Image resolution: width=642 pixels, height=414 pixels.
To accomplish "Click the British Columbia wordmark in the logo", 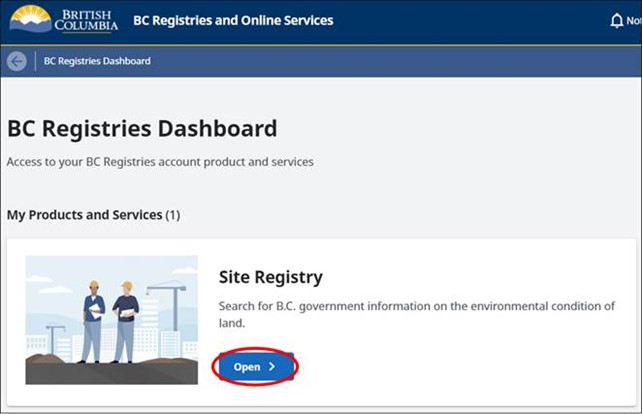I will click(86, 20).
